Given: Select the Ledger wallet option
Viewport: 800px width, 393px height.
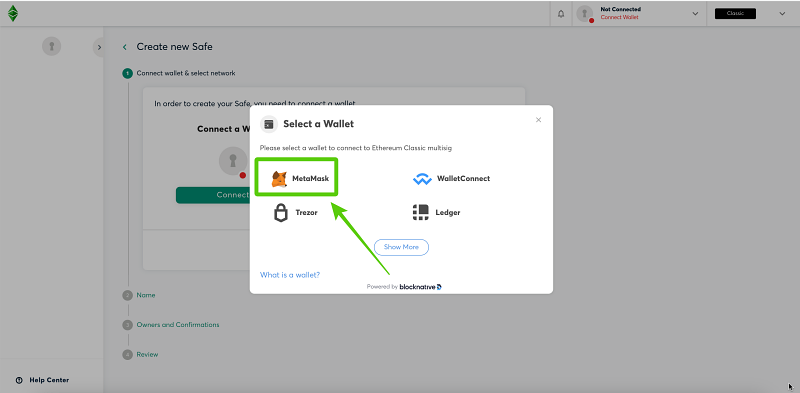Looking at the screenshot, I should 436,212.
